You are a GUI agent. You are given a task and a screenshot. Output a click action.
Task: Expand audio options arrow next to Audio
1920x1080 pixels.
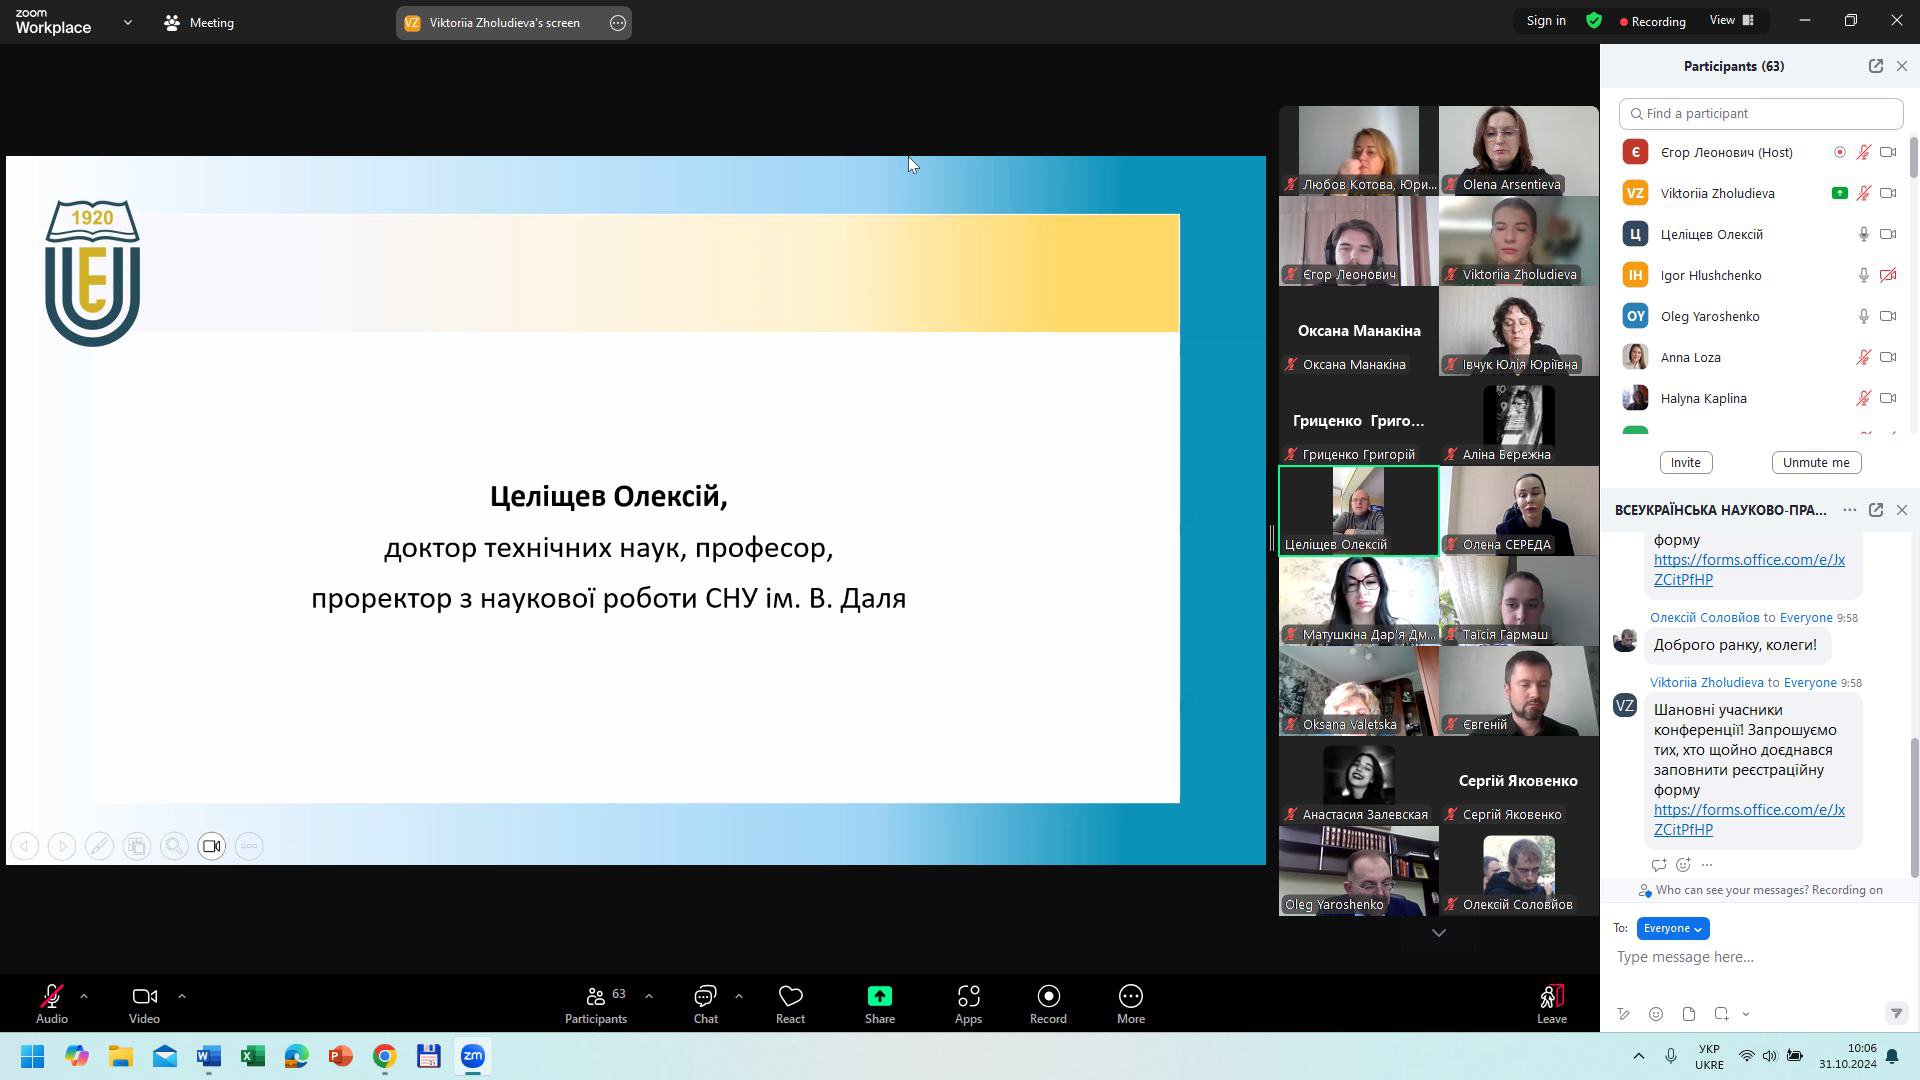(x=84, y=996)
